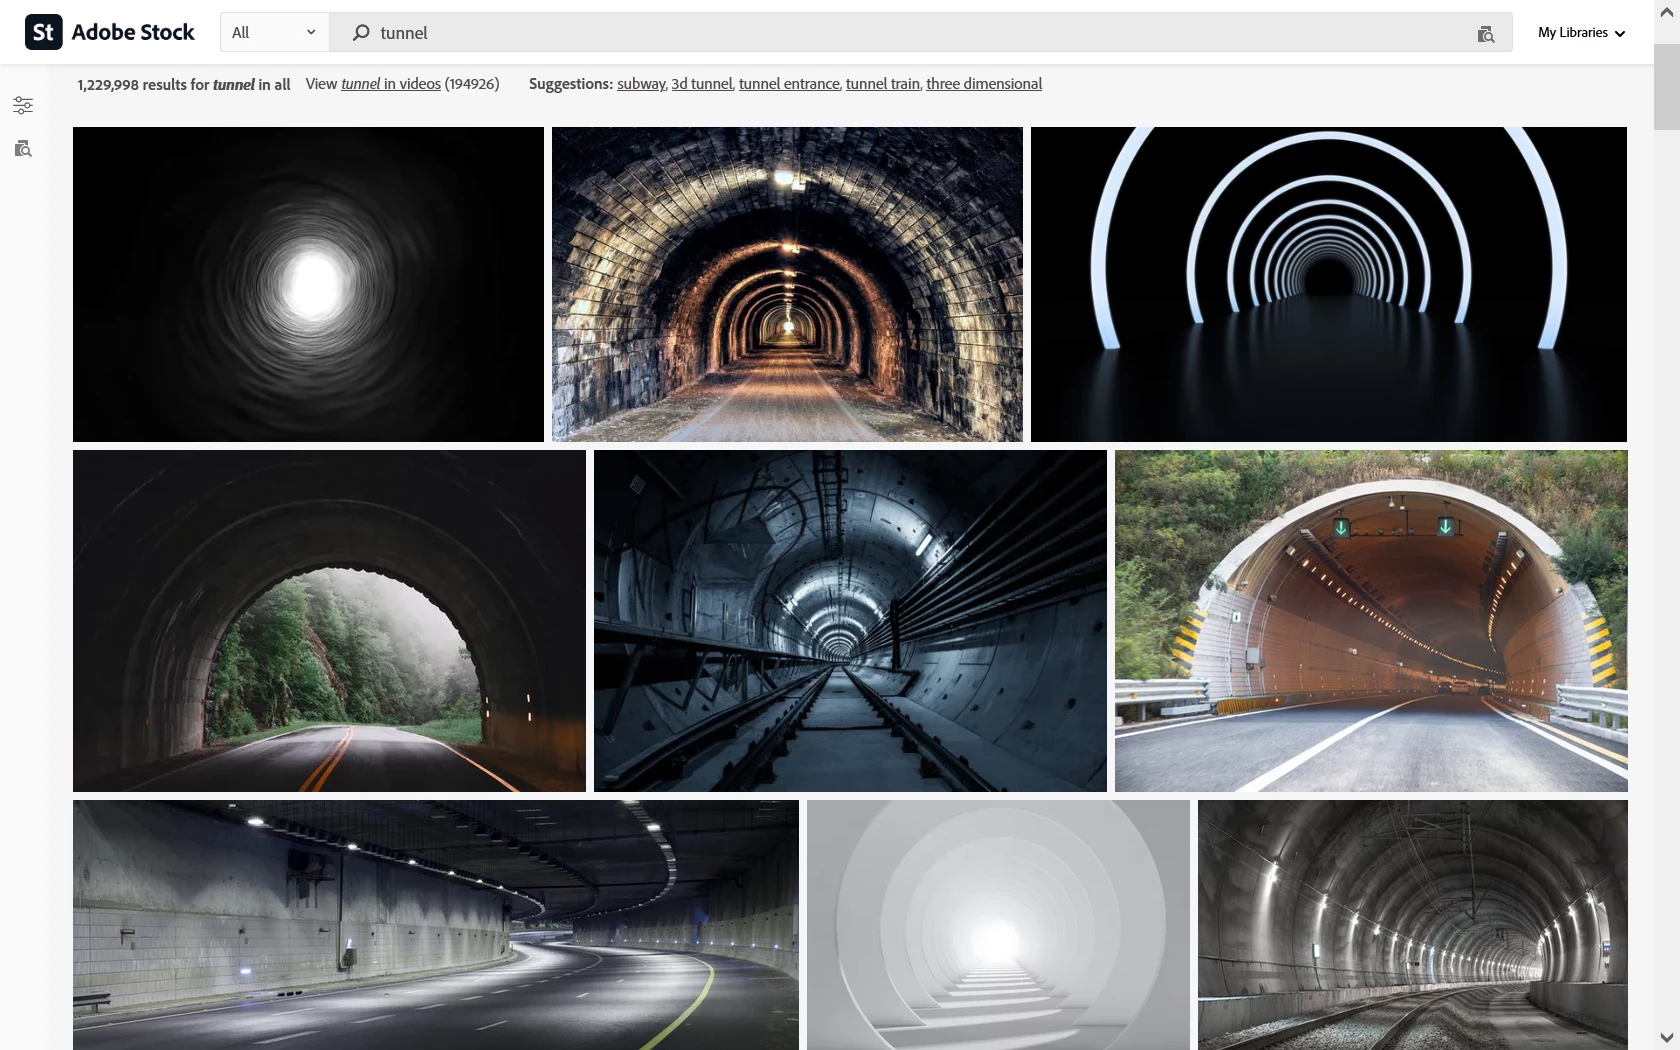Select the subway suggestion
The width and height of the screenshot is (1680, 1050).
[x=641, y=84]
